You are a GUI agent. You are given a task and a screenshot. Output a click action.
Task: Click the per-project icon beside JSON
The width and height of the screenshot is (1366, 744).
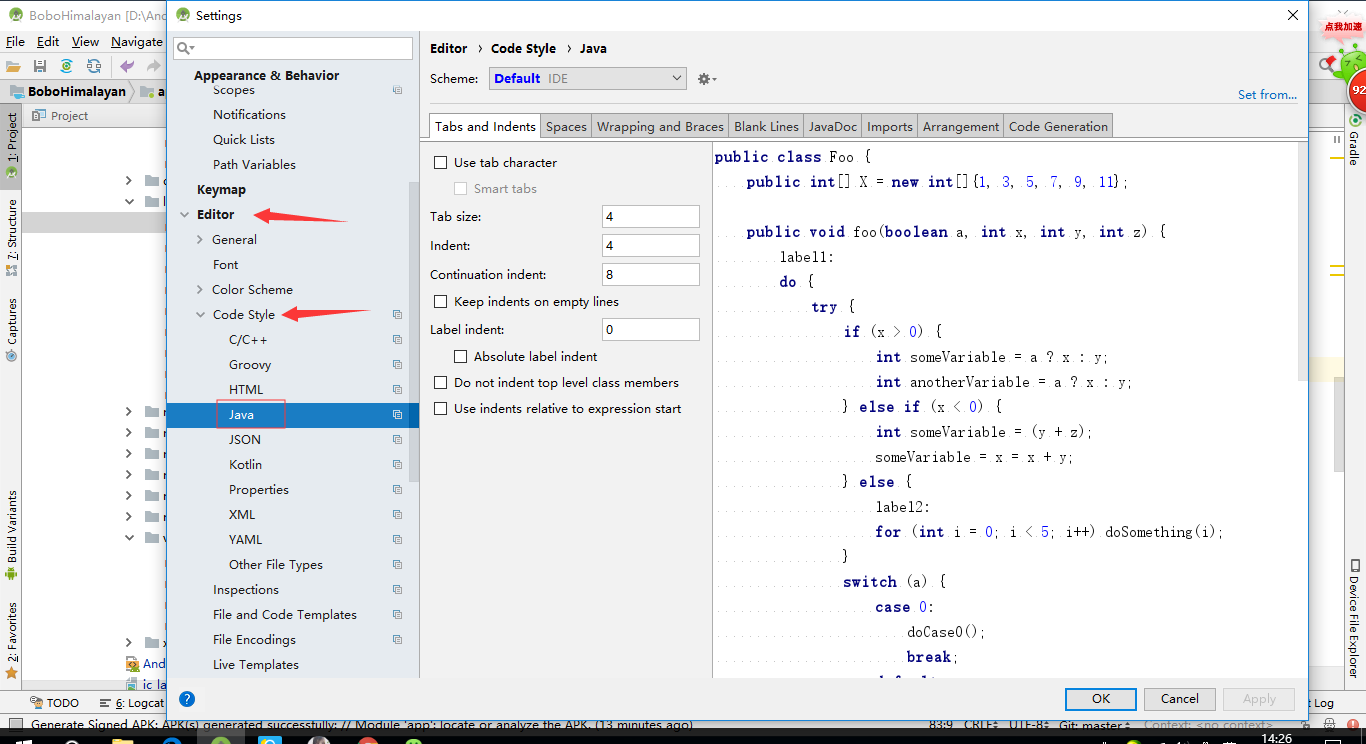pyautogui.click(x=397, y=440)
